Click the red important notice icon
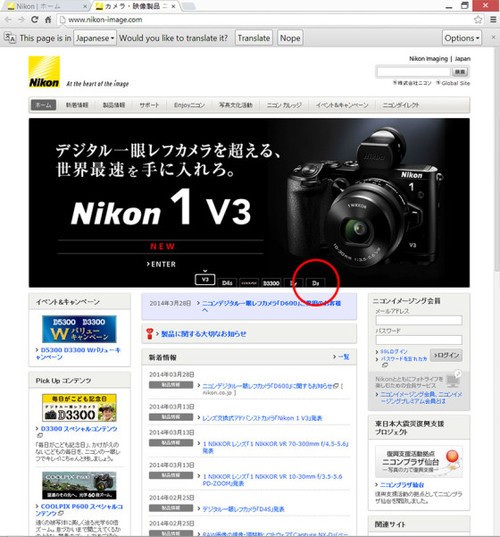The height and width of the screenshot is (537, 500). coord(149,334)
